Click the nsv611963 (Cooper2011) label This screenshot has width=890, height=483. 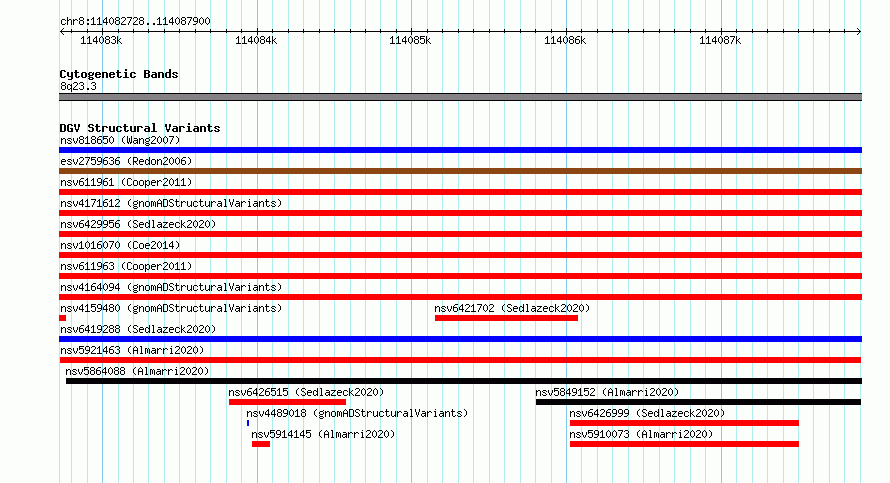(x=126, y=266)
